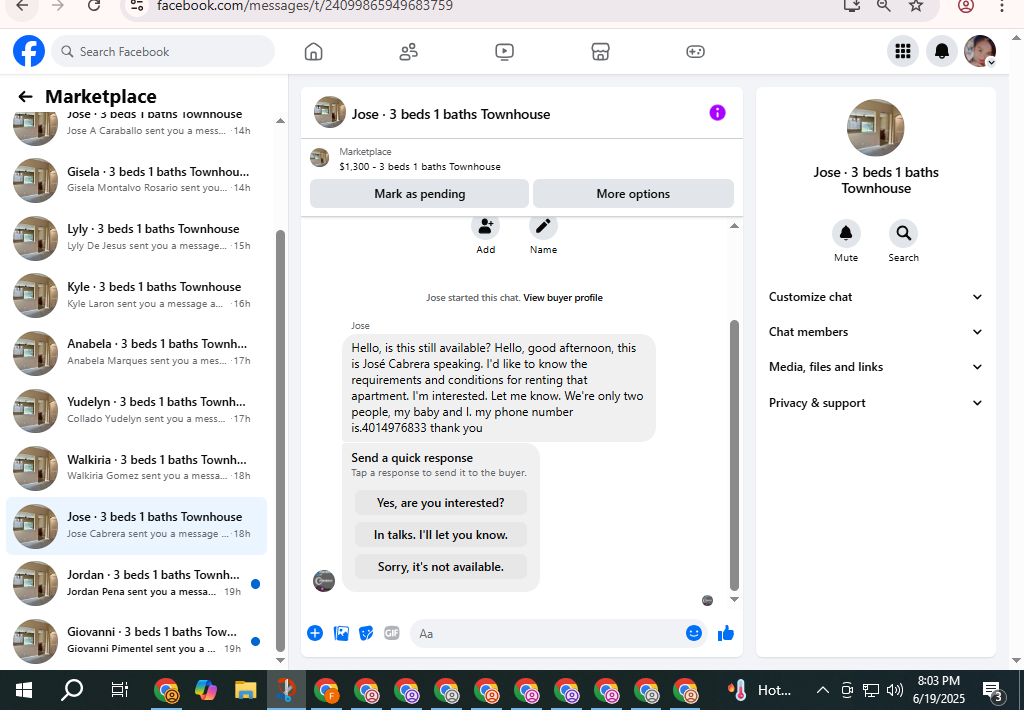
Task: Open Lyly conversation in list
Action: [136, 237]
